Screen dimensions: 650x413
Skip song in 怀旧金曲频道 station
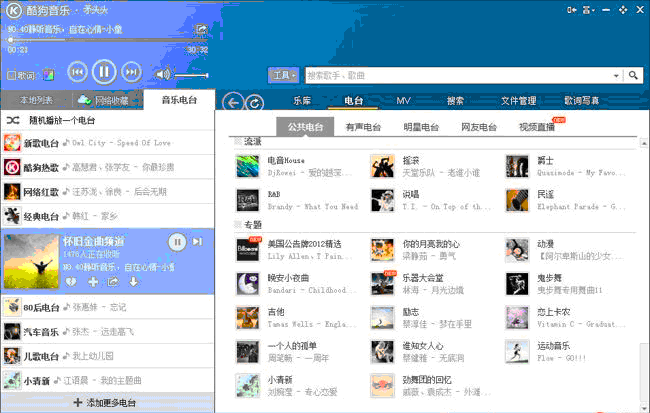tap(197, 241)
